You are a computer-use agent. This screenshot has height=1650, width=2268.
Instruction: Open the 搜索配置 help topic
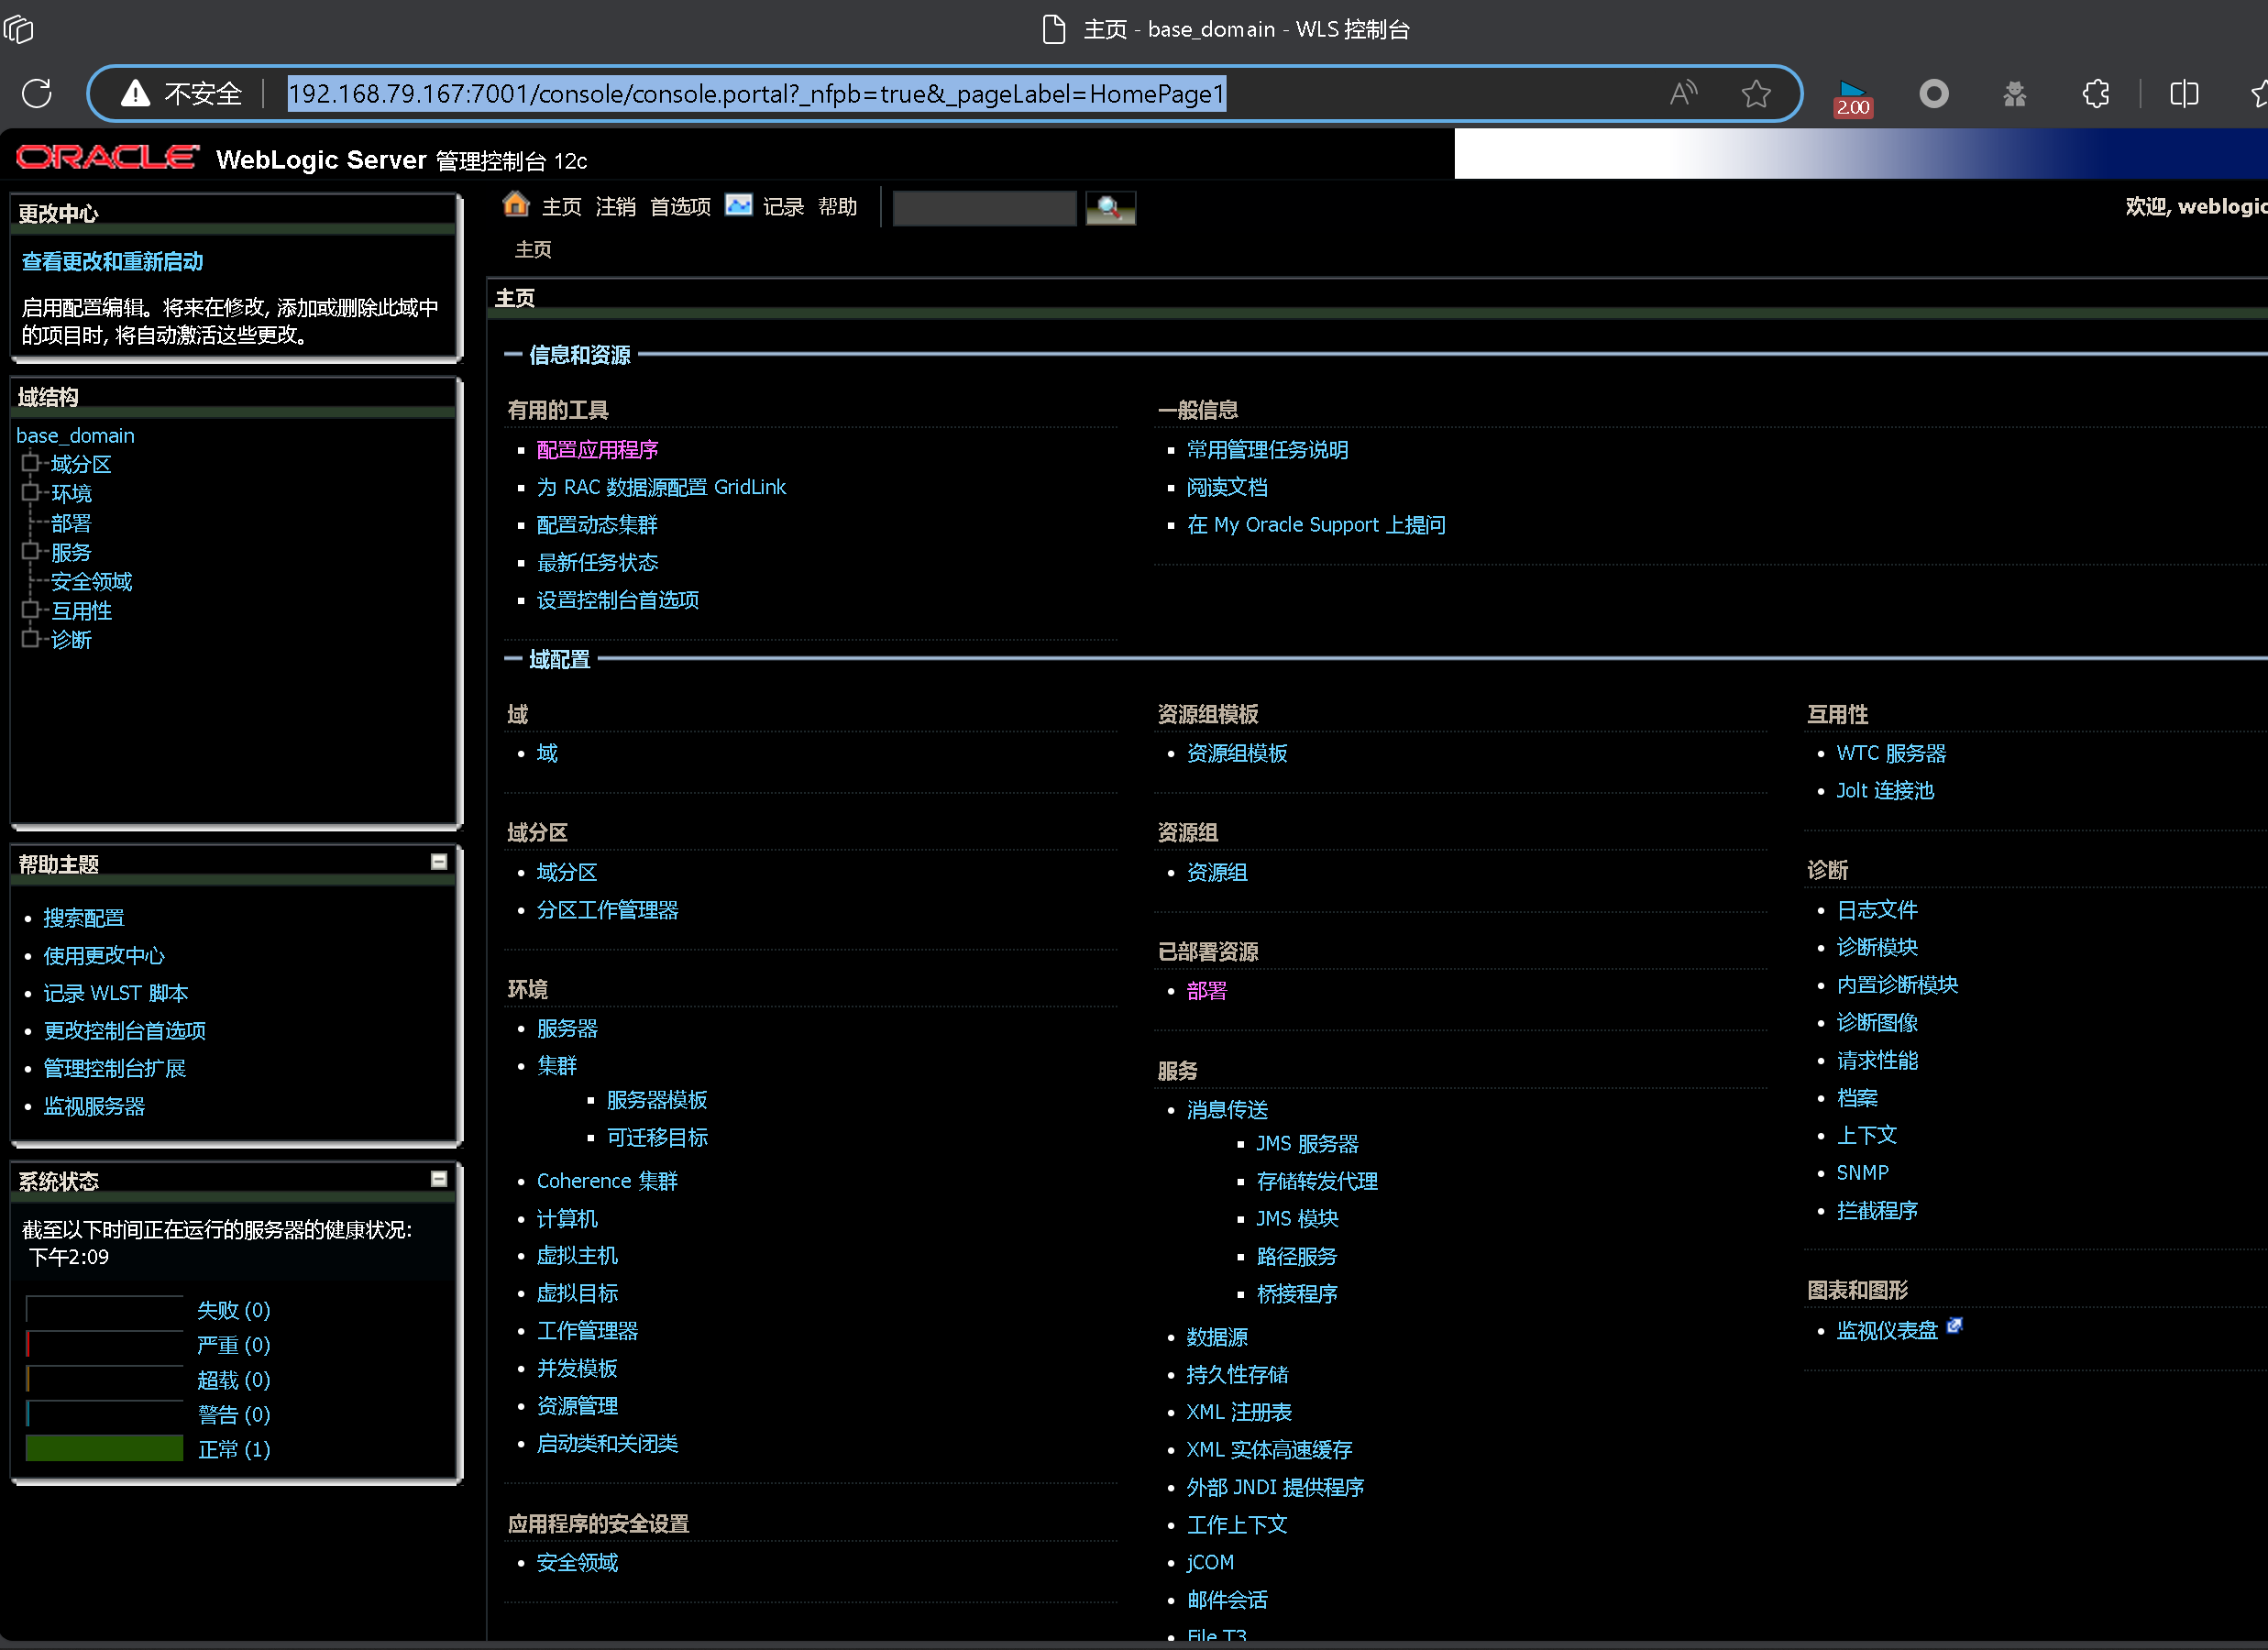click(x=84, y=918)
